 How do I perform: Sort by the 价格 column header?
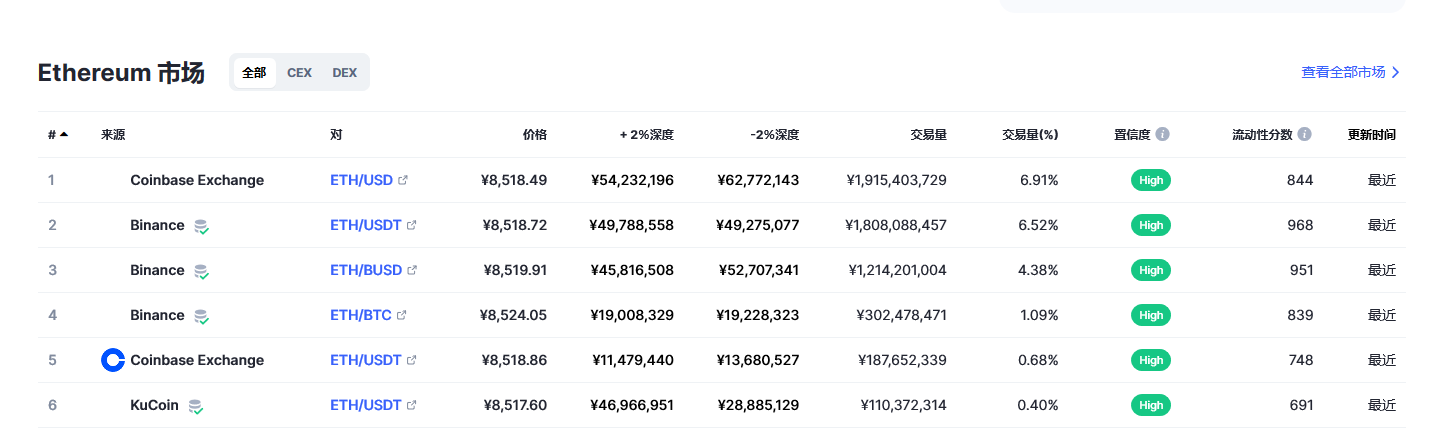click(x=535, y=134)
